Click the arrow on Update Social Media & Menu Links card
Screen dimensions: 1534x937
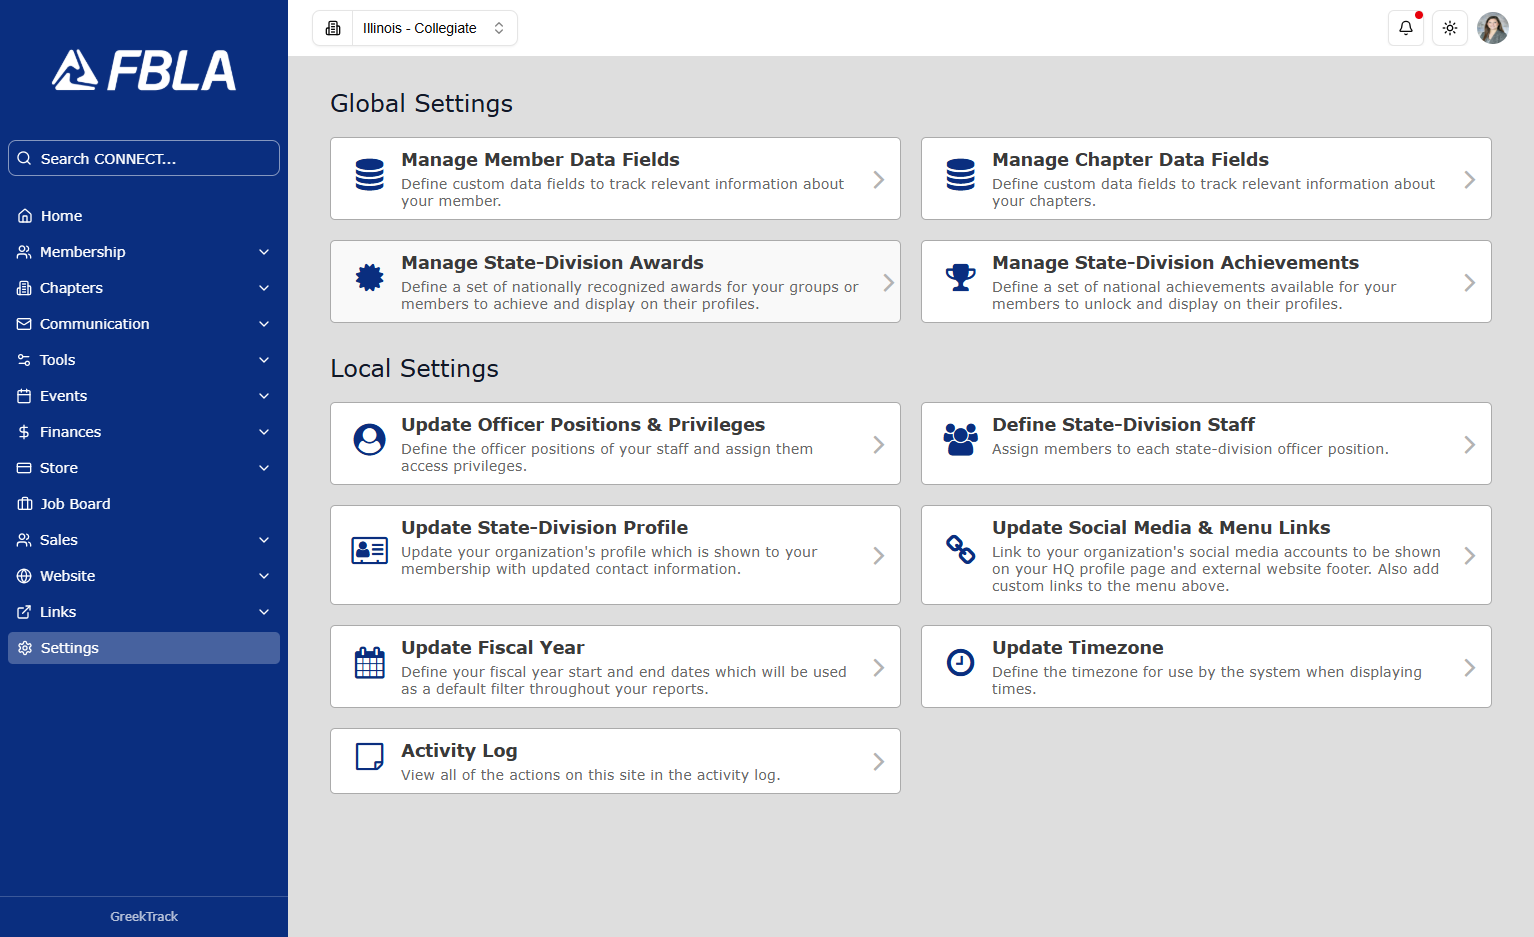click(1469, 556)
